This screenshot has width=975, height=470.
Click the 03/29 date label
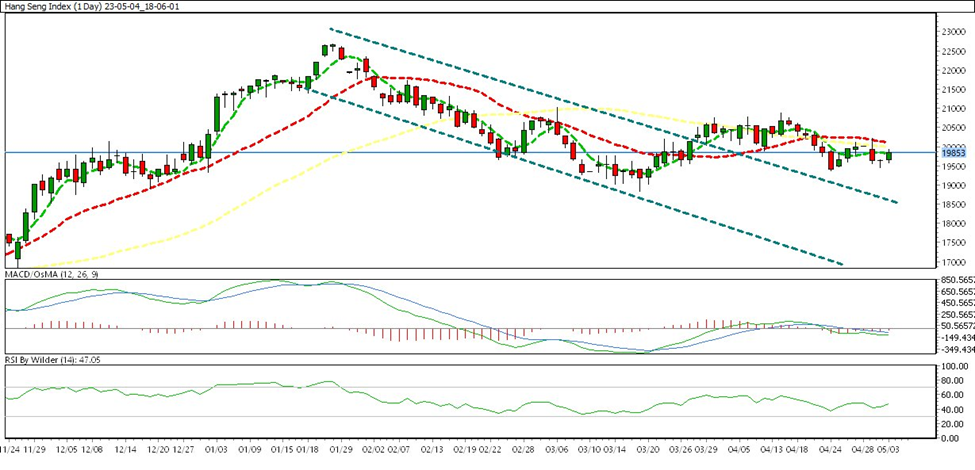[x=708, y=448]
